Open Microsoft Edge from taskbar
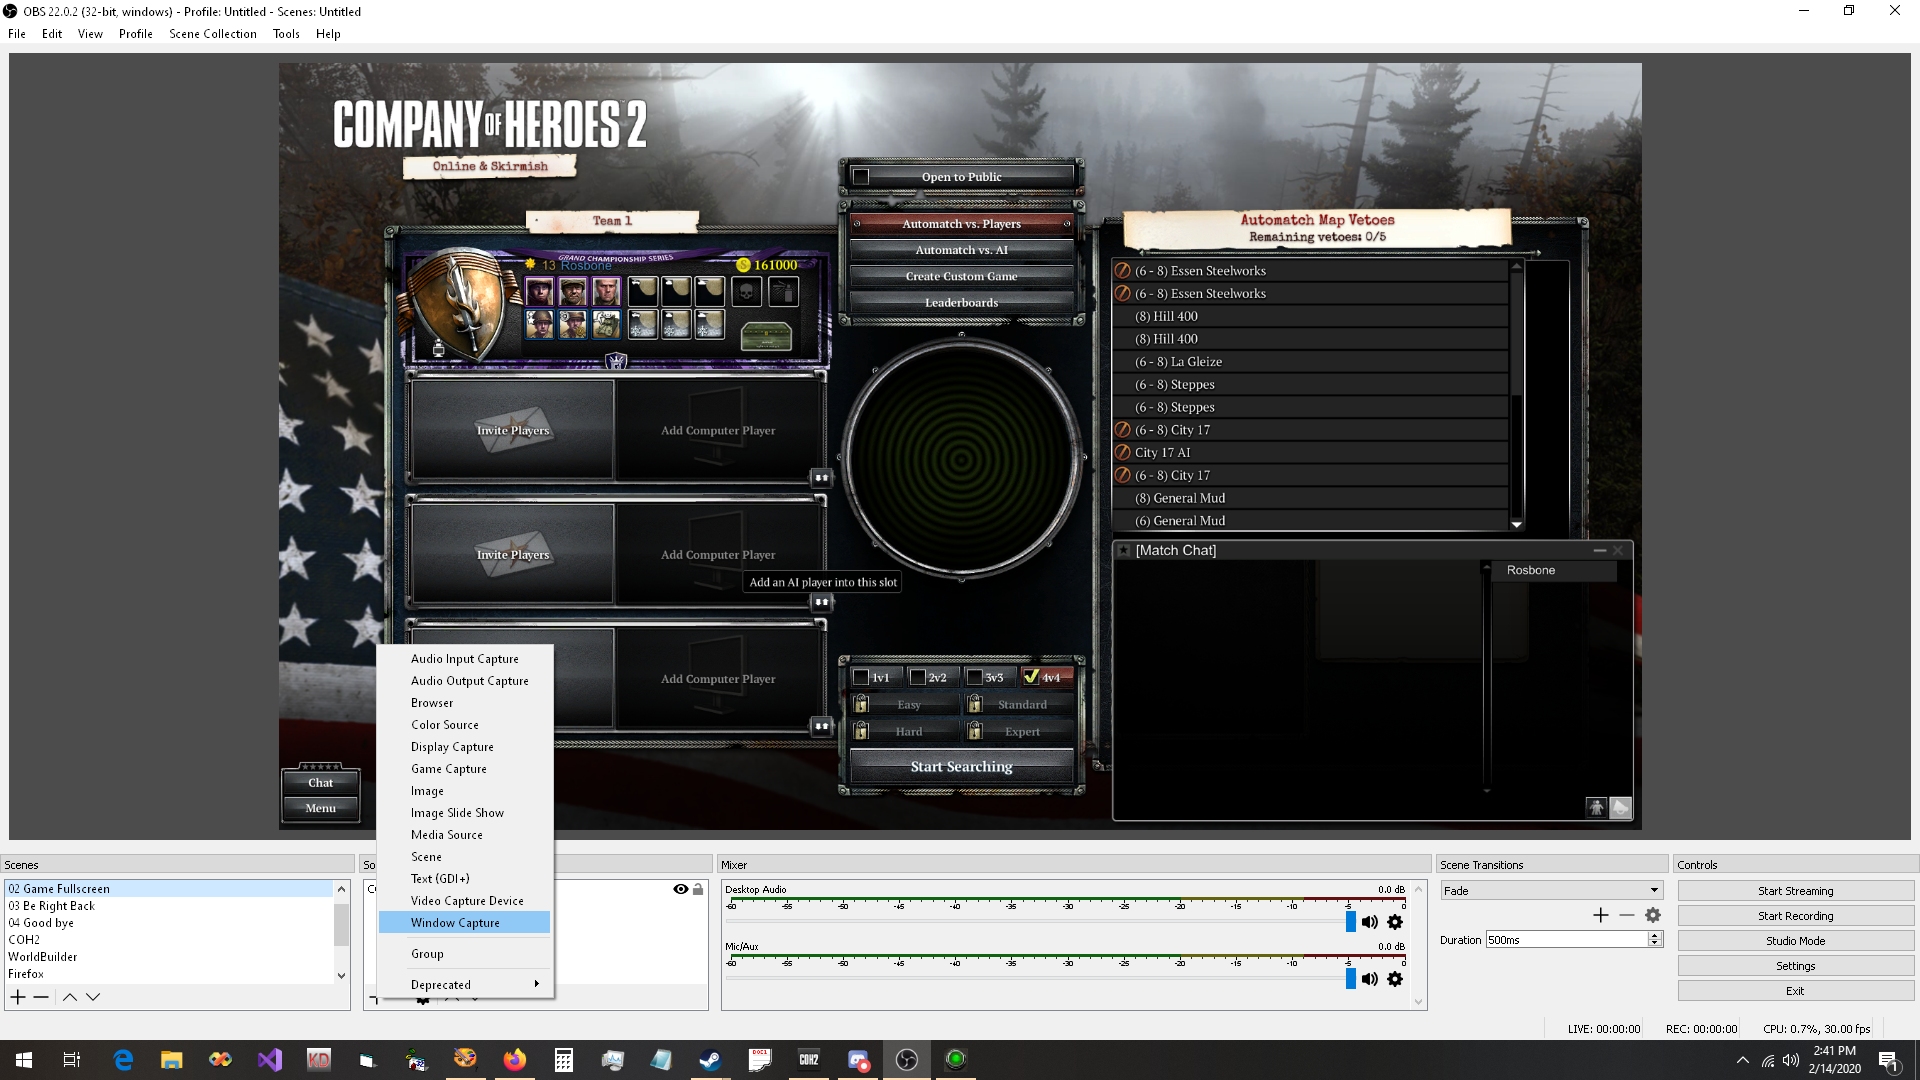Viewport: 1920px width, 1080px height. click(123, 1060)
